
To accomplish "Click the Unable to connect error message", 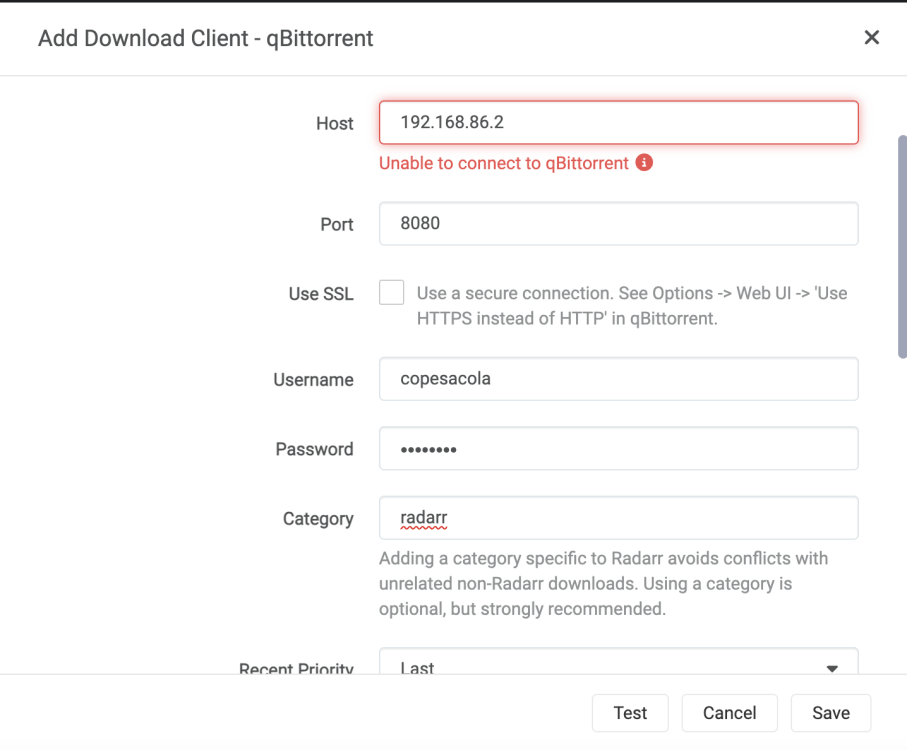I will click(503, 163).
